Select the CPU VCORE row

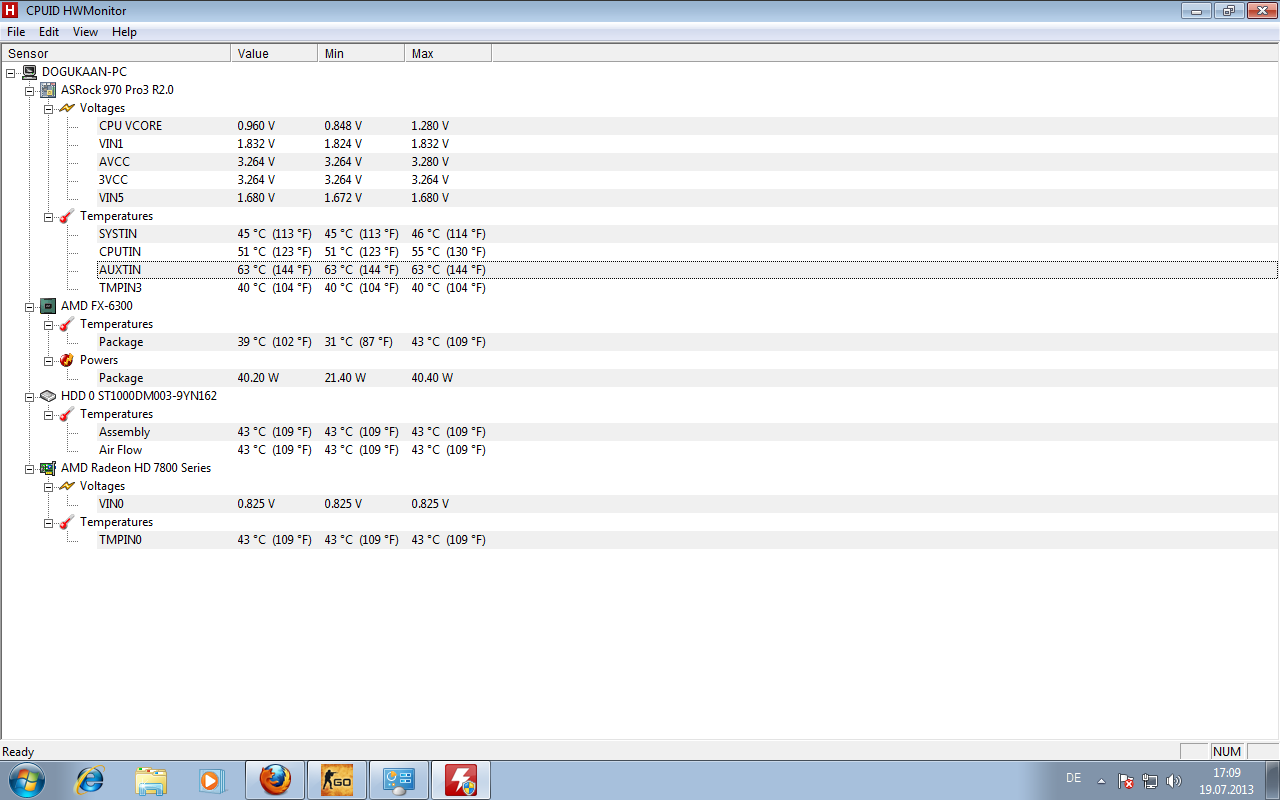point(687,126)
